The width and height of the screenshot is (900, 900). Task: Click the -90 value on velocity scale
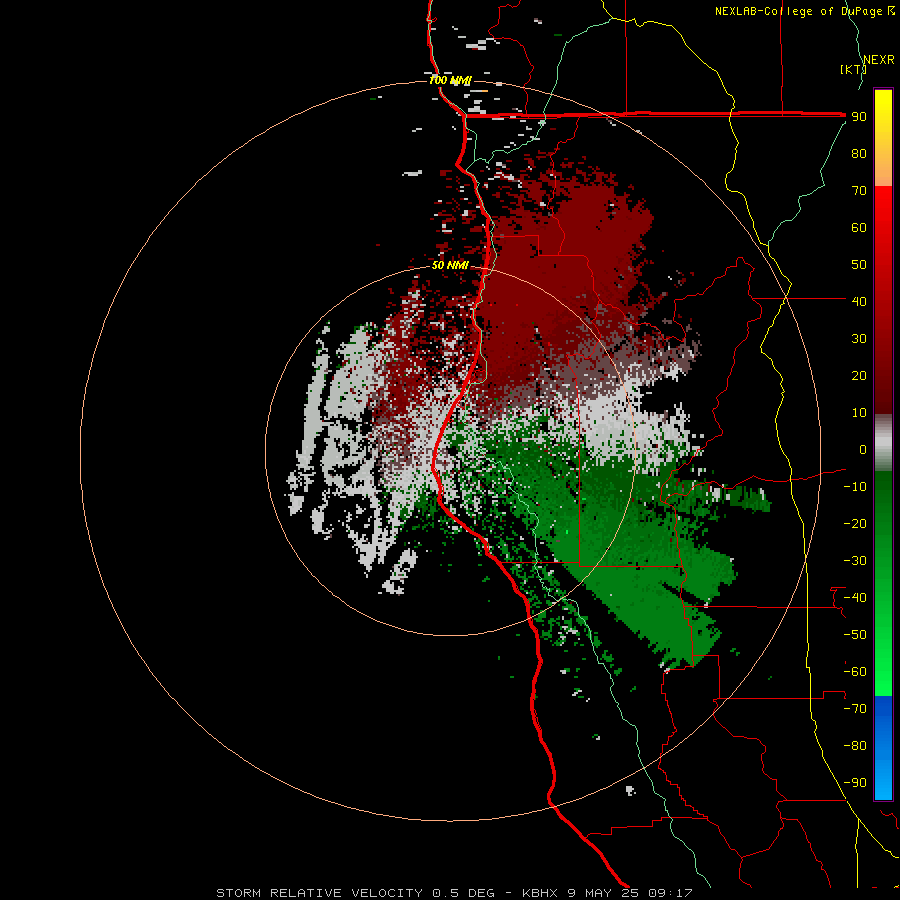tap(855, 783)
